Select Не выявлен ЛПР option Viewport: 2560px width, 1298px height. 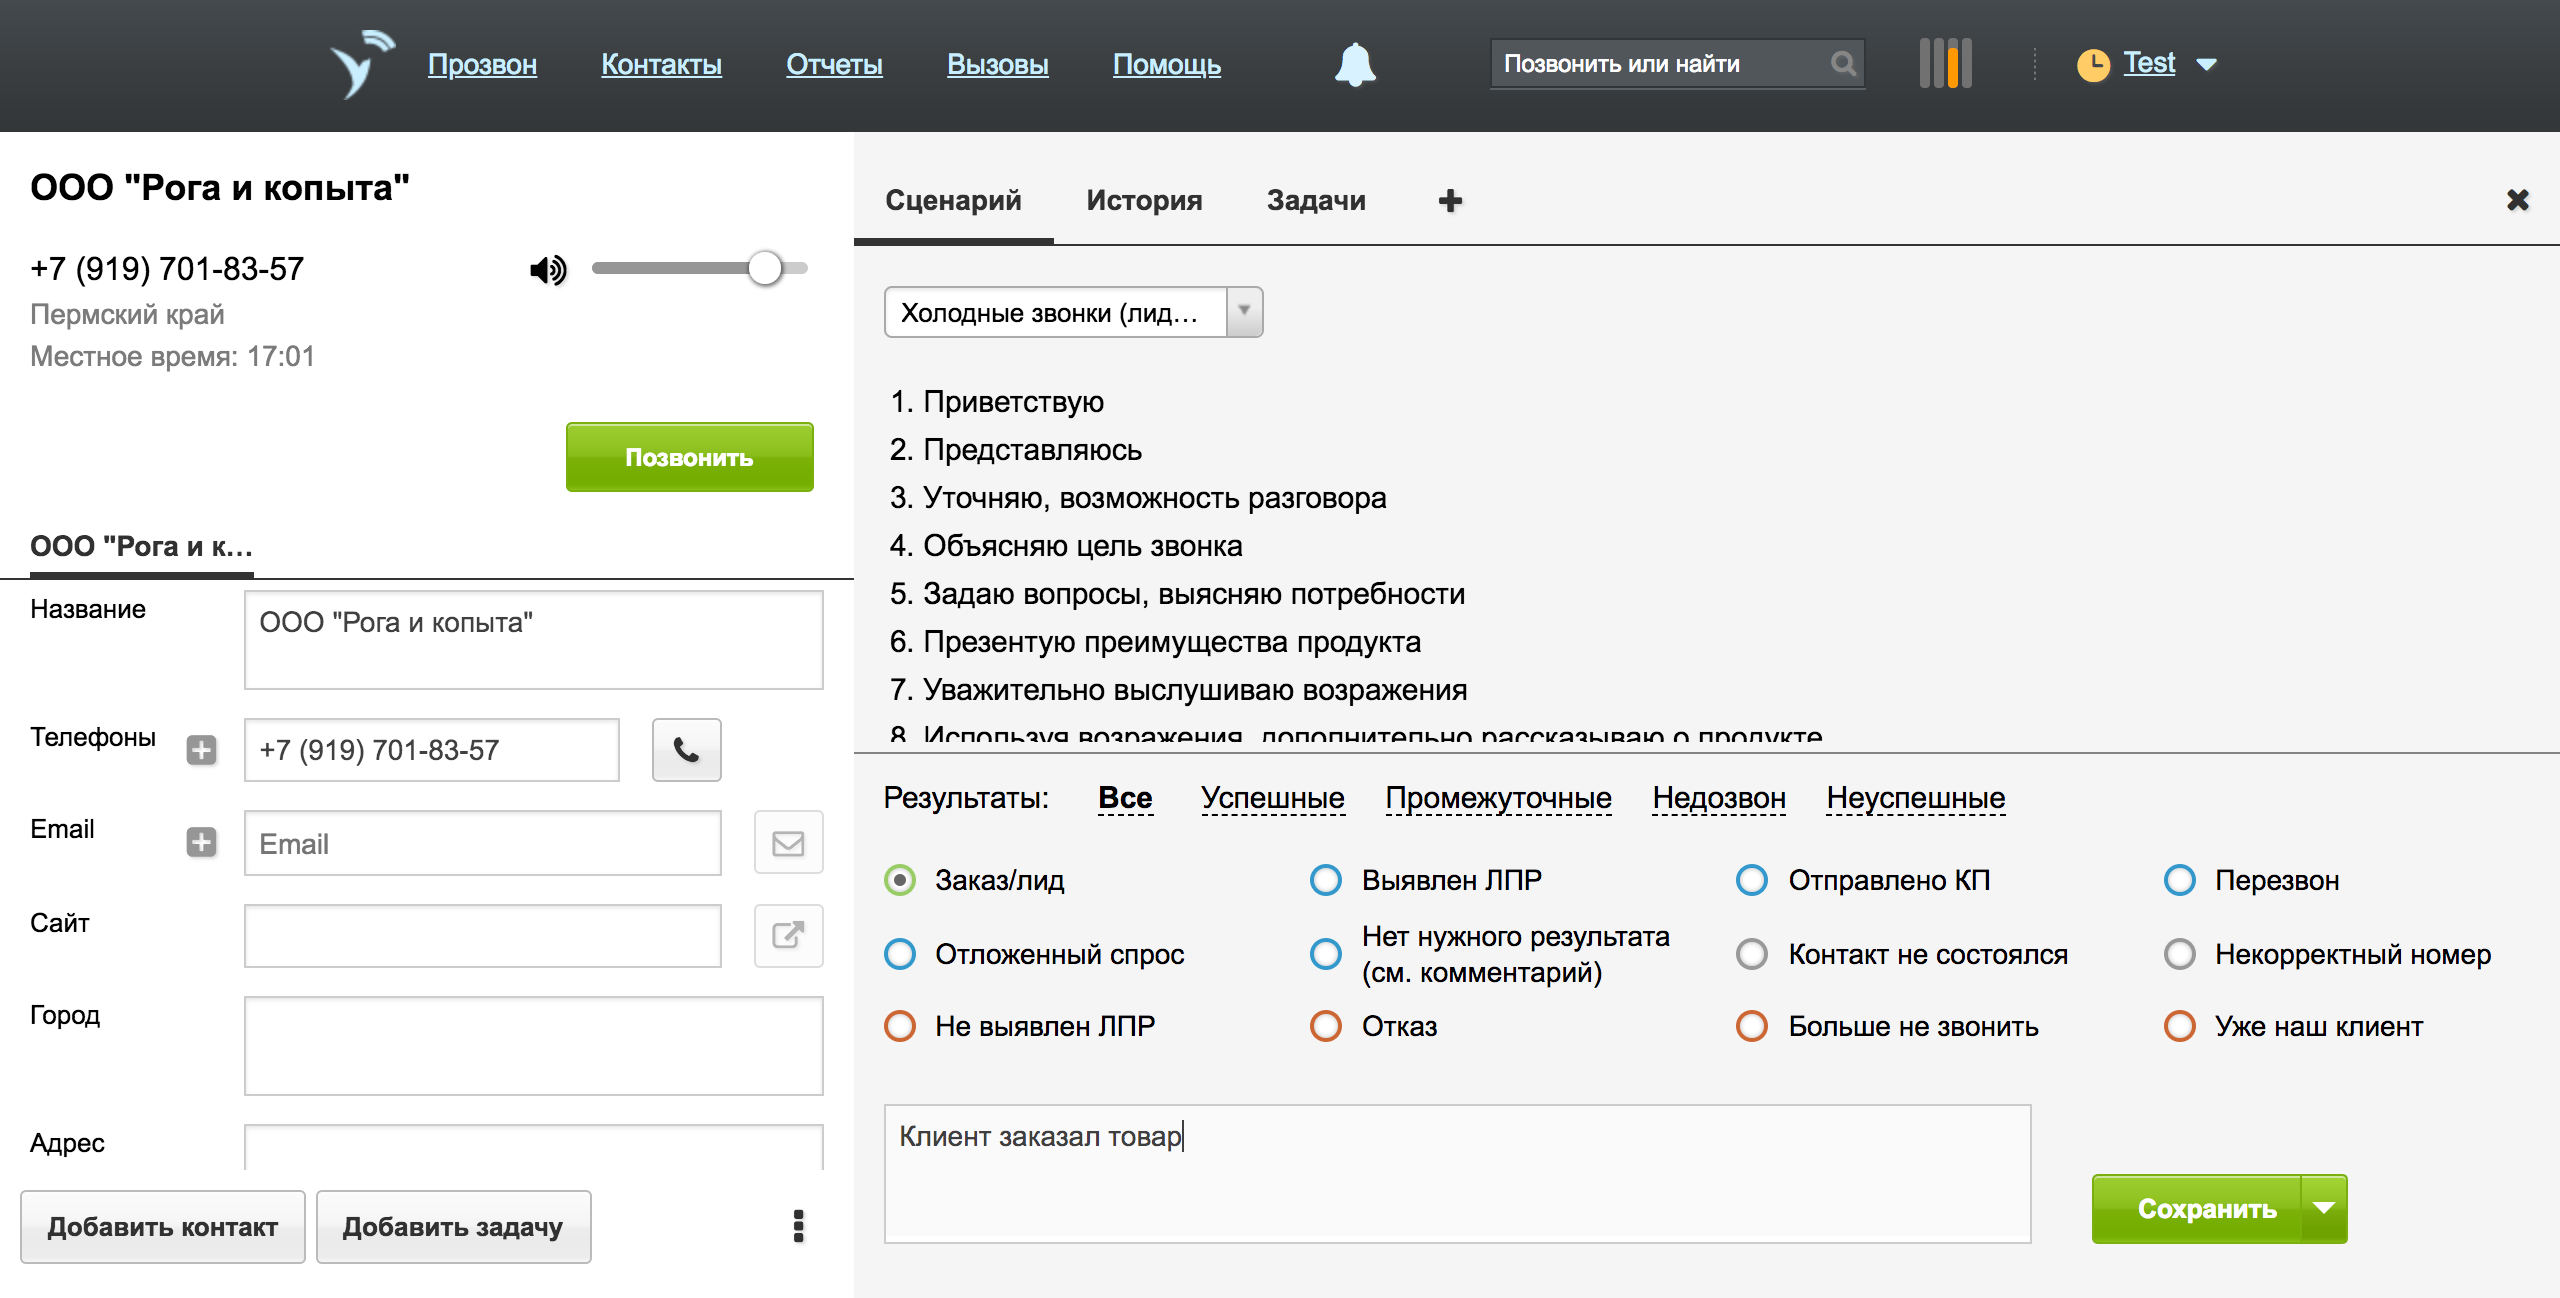[900, 1026]
